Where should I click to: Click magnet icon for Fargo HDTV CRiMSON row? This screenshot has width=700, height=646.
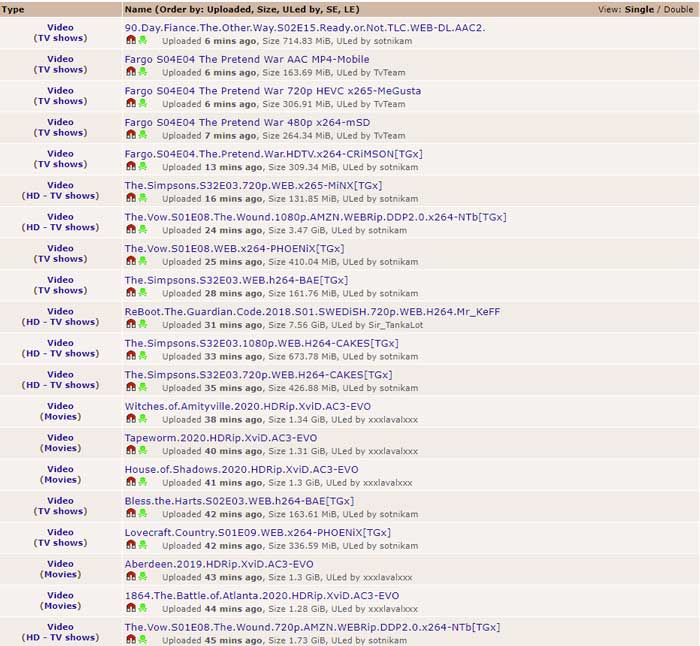click(131, 167)
